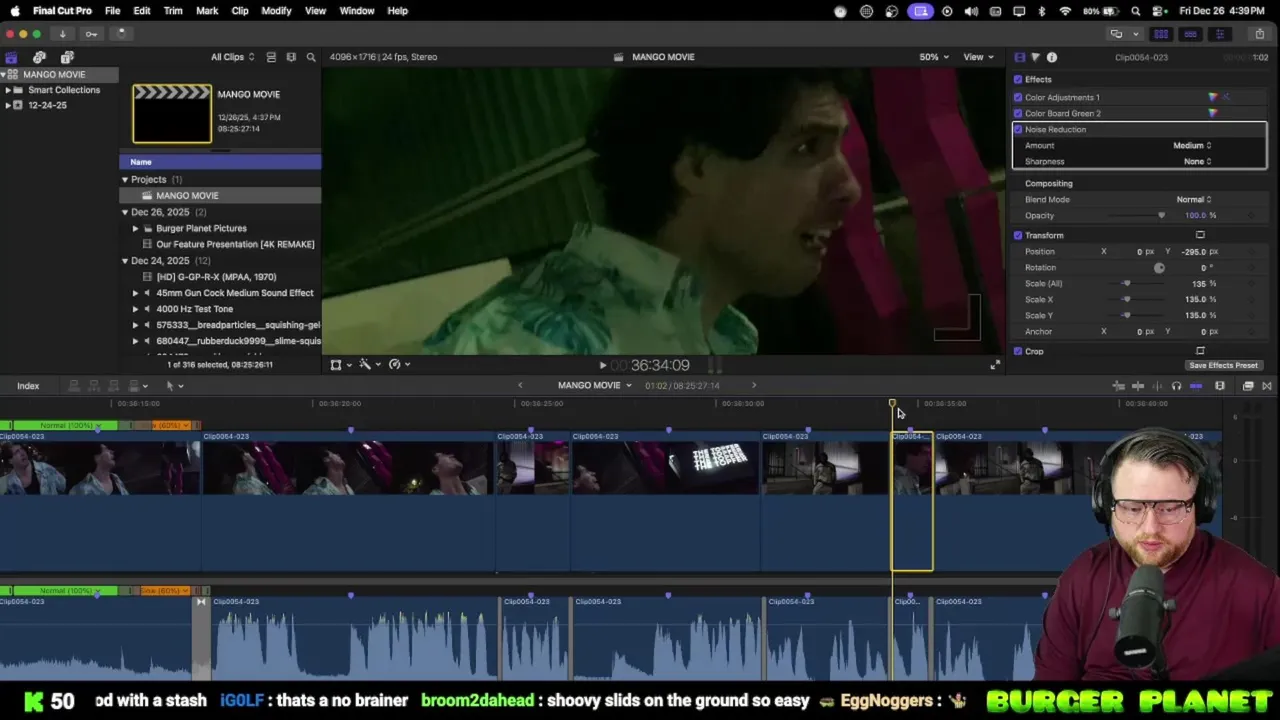Viewport: 1280px width, 720px height.
Task: Click the Import Media arrow icon
Action: (62, 34)
